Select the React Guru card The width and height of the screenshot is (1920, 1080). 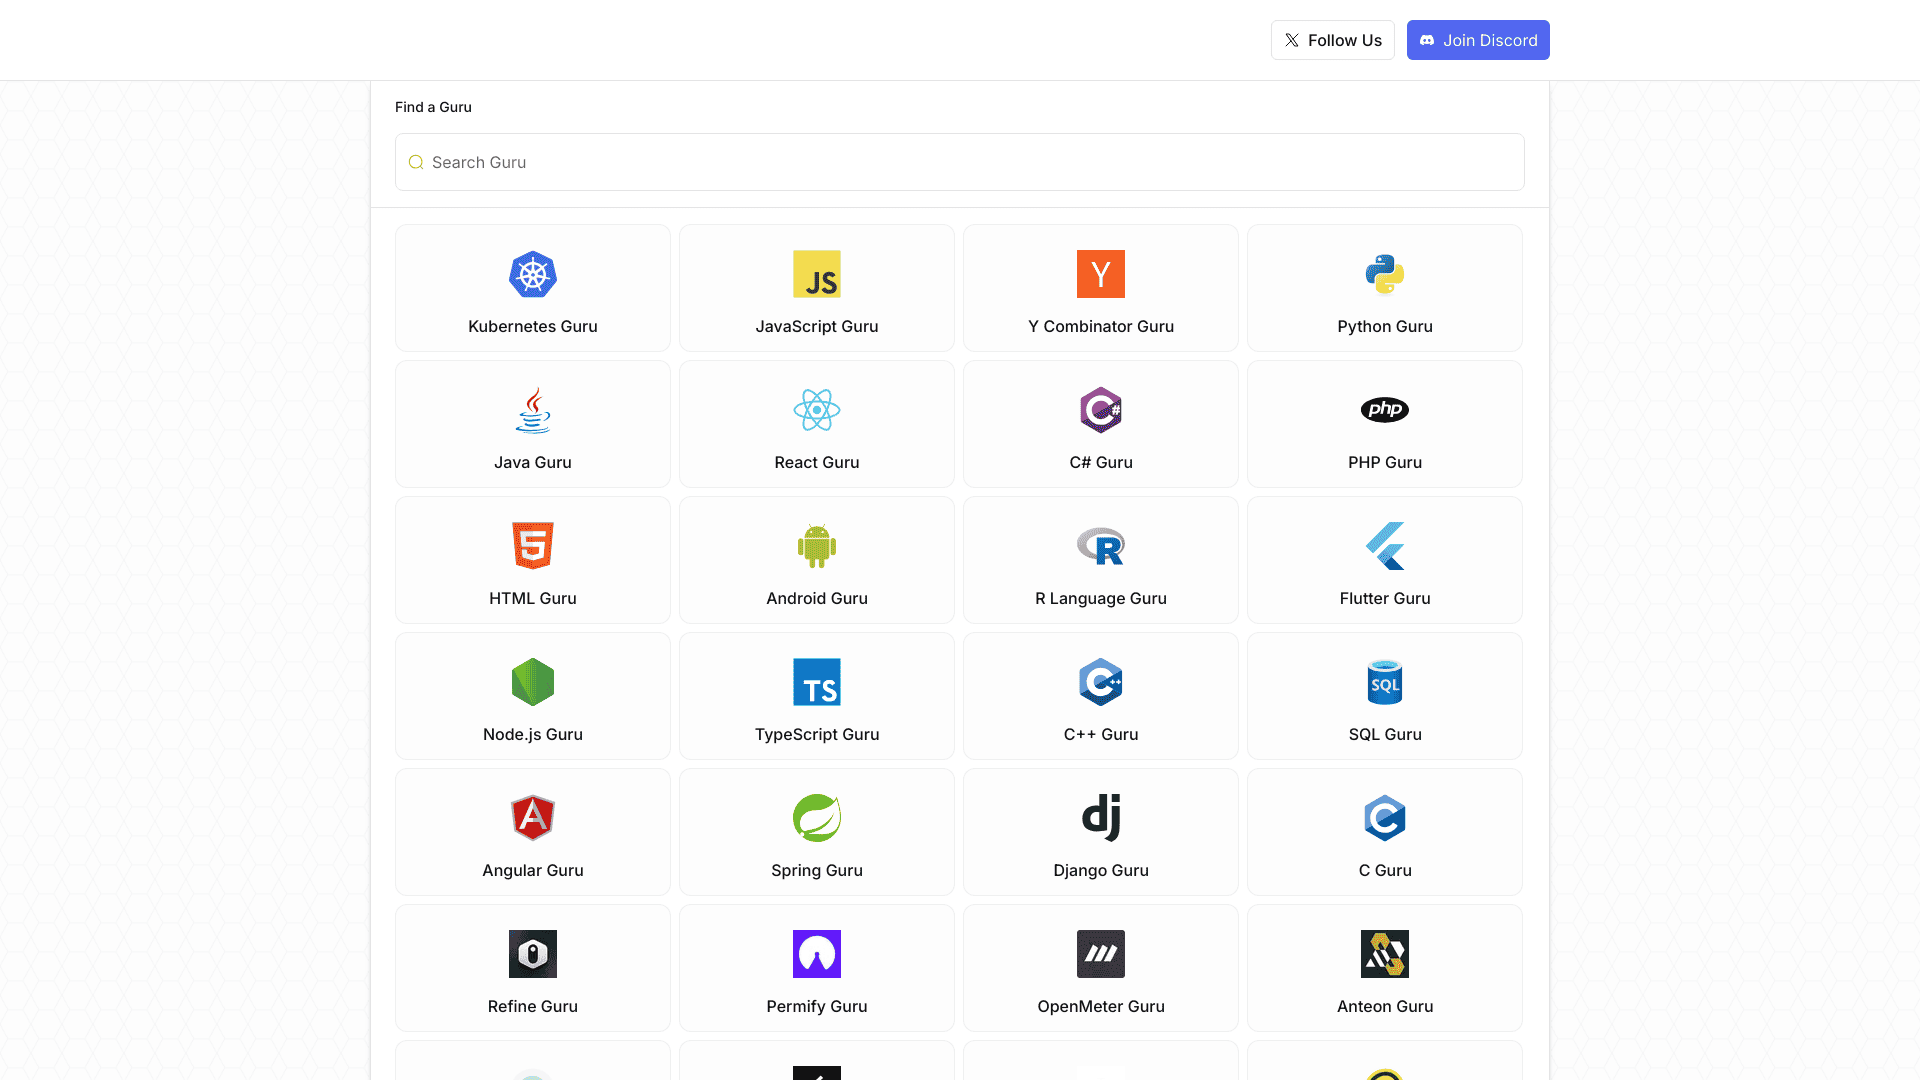(817, 424)
